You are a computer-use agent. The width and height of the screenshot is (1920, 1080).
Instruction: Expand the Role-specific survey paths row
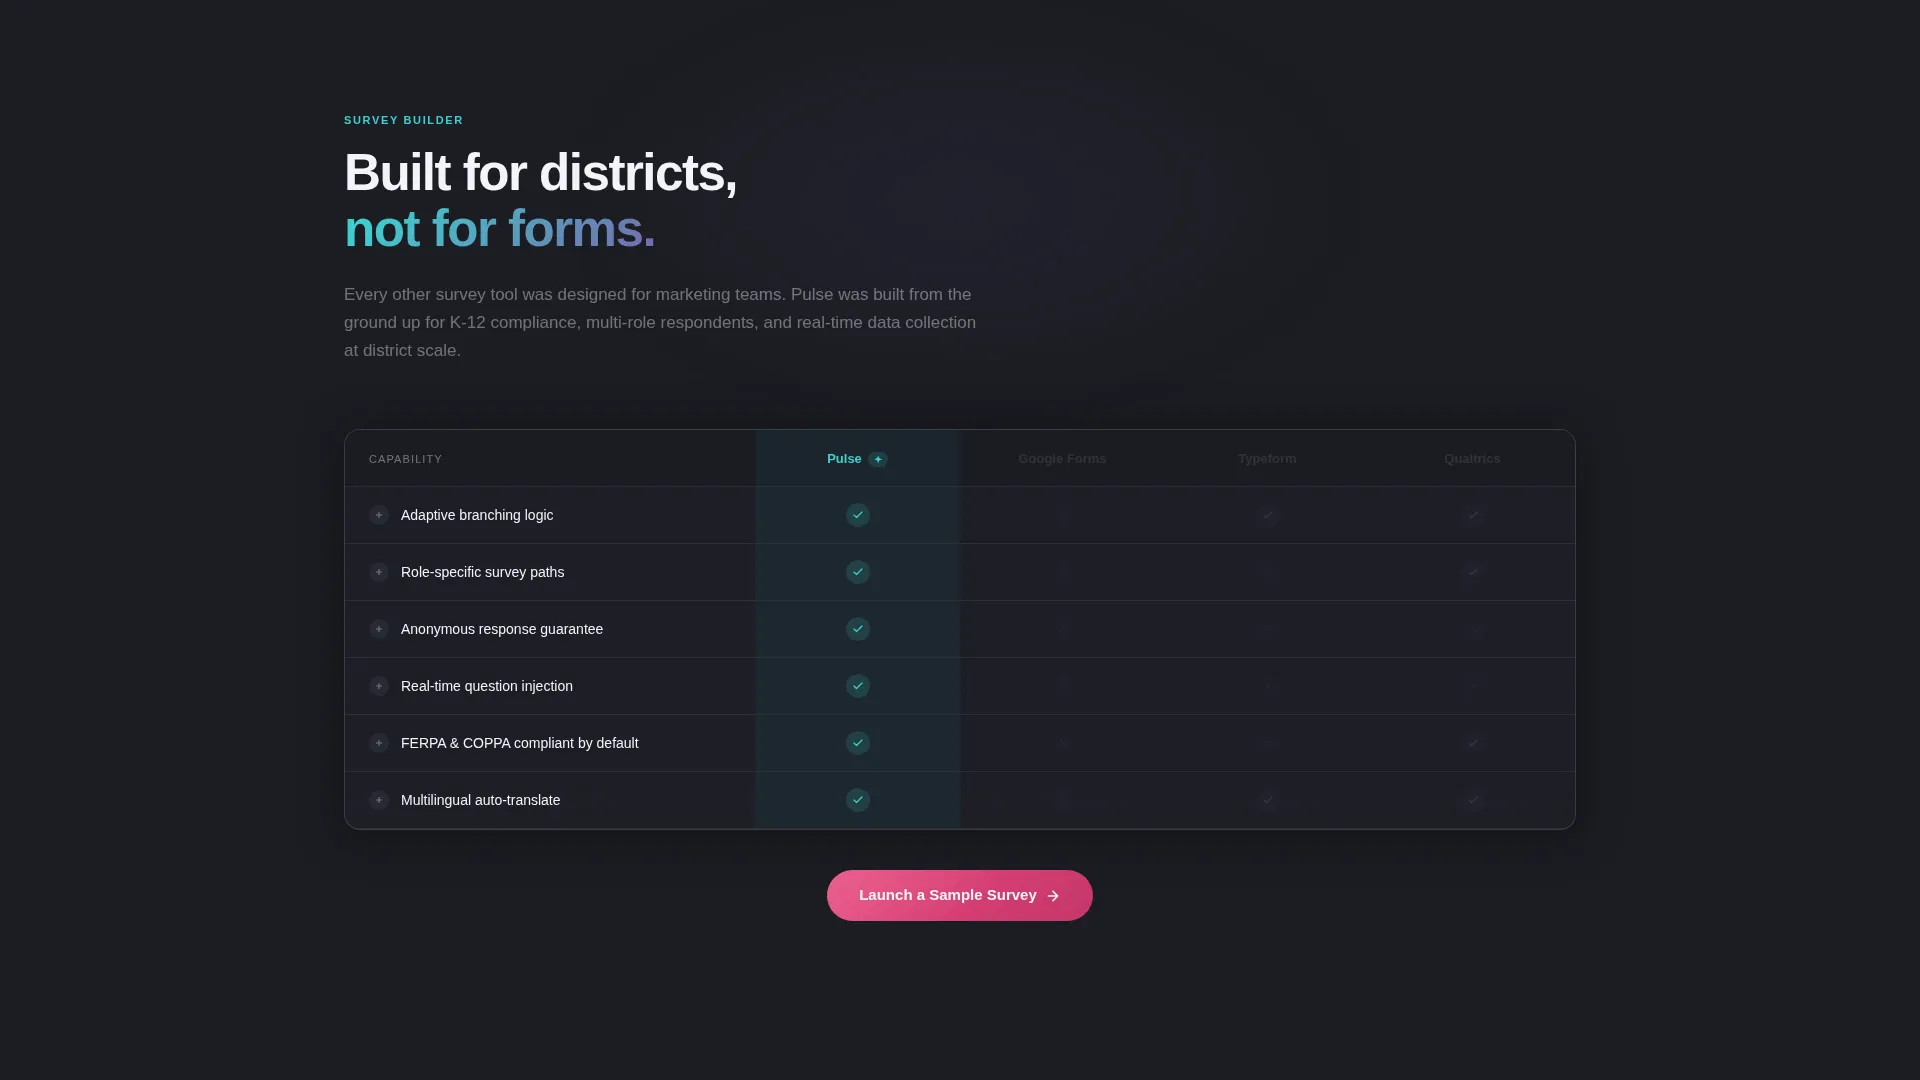(x=379, y=572)
